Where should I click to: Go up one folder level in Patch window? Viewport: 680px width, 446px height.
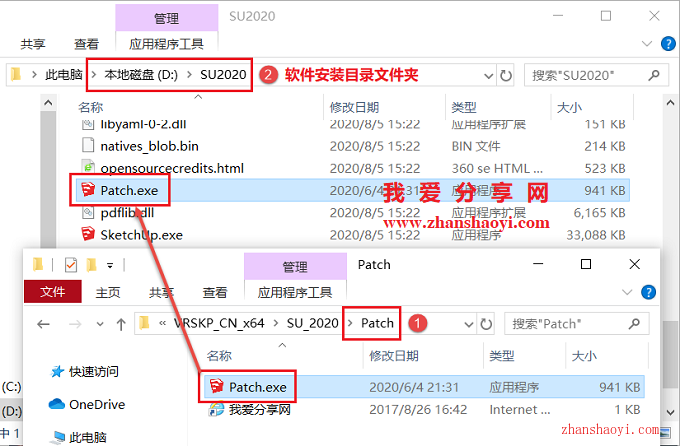click(x=121, y=324)
